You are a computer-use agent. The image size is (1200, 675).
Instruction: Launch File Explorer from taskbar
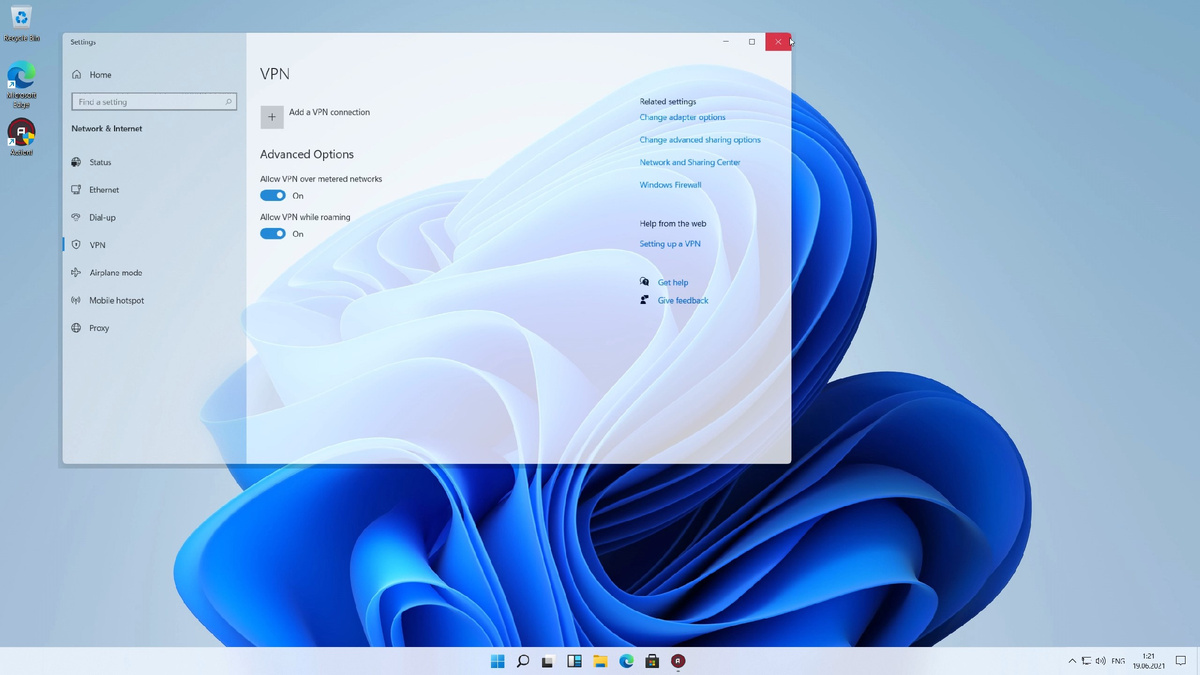click(x=600, y=661)
